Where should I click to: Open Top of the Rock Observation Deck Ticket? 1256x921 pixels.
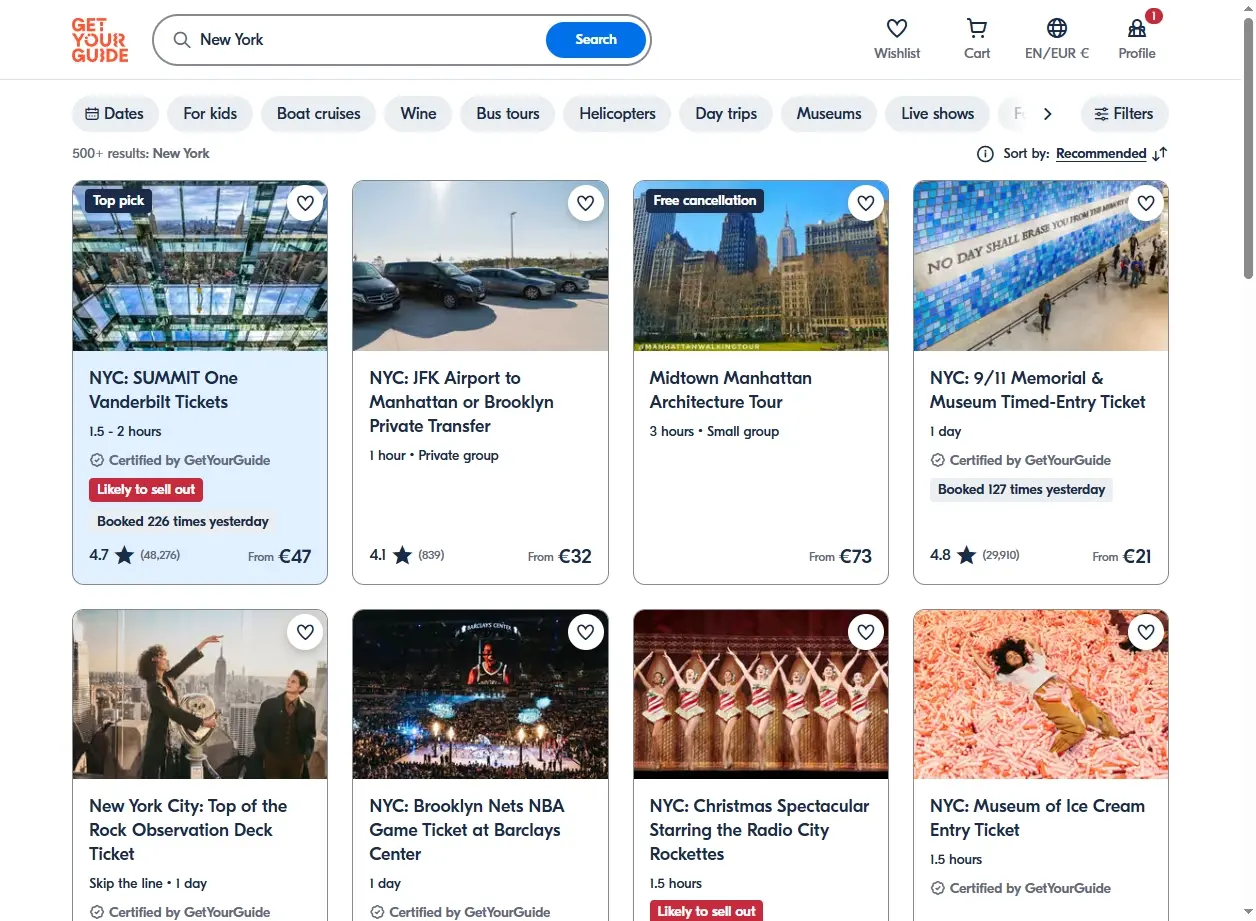[x=188, y=830]
